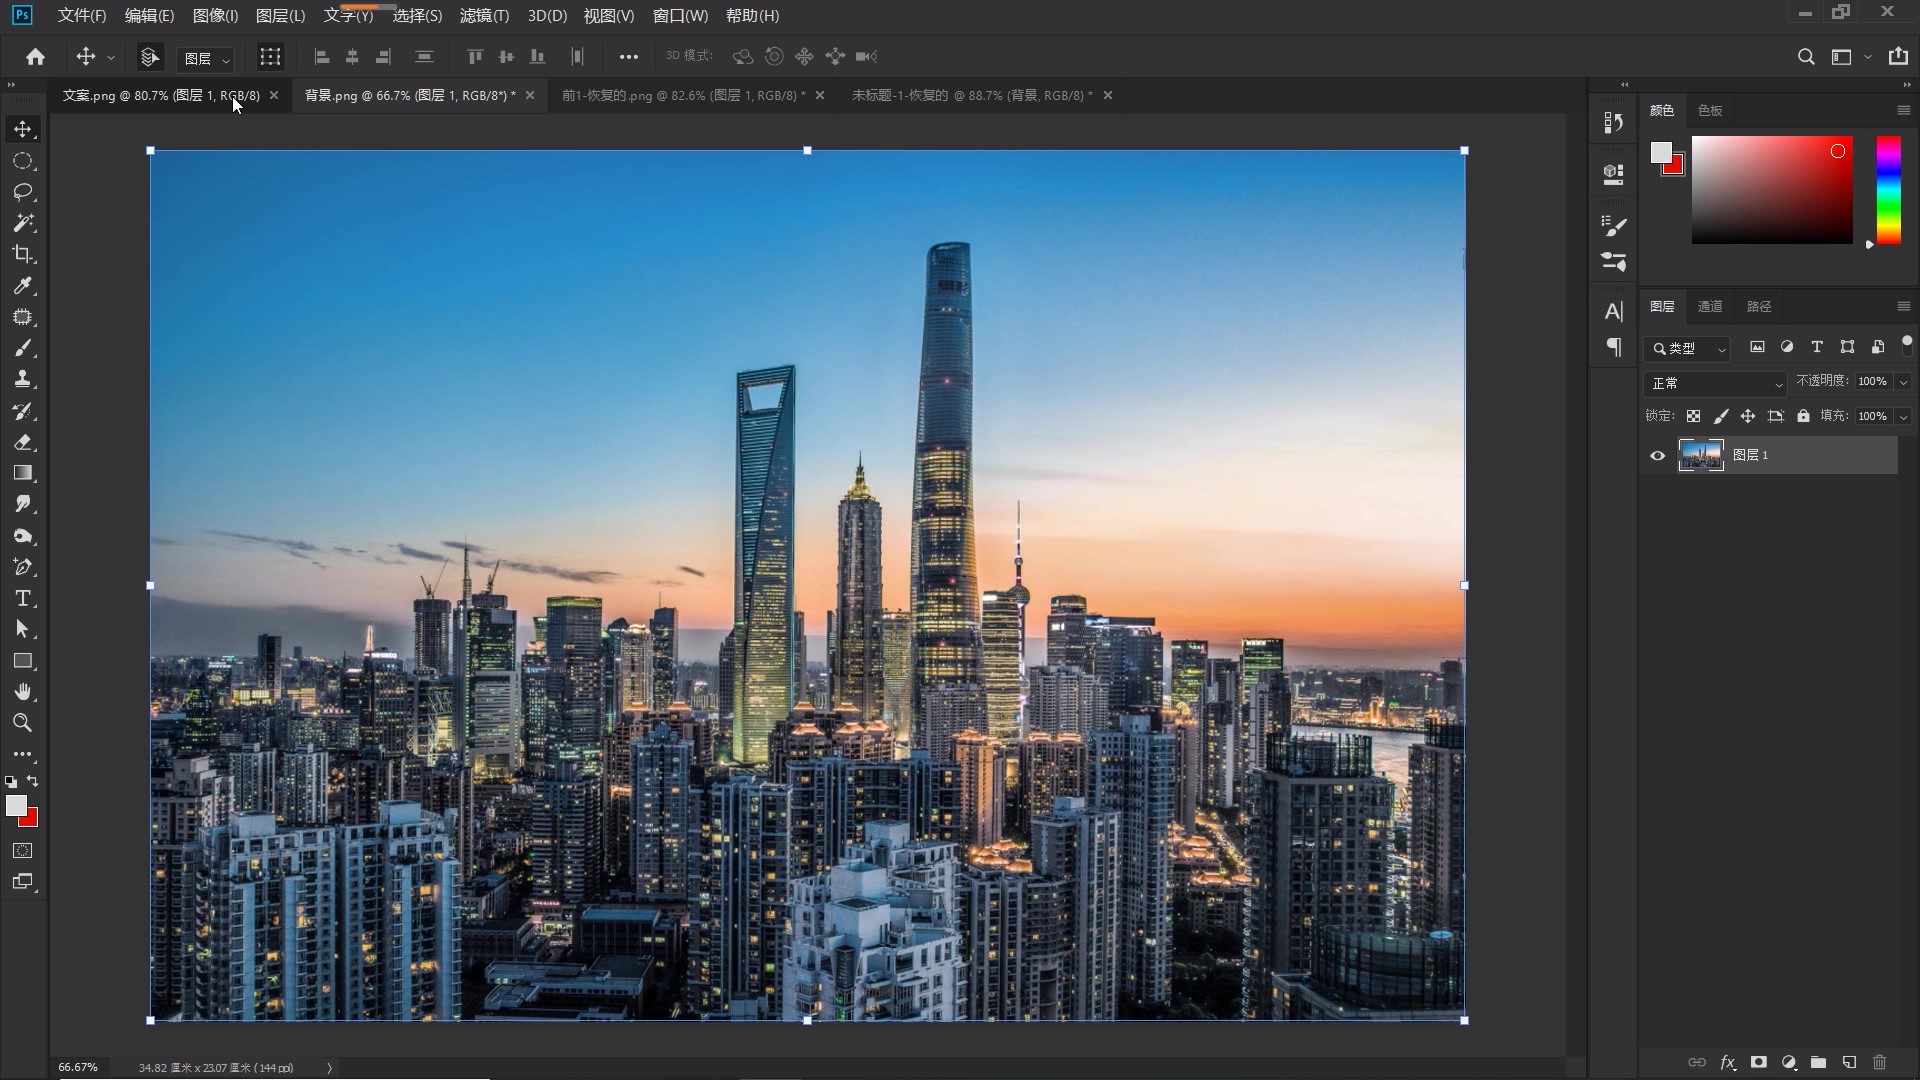Enable lock transparent pixels for 图层1
Viewport: 1920px width, 1080px height.
(x=1694, y=416)
